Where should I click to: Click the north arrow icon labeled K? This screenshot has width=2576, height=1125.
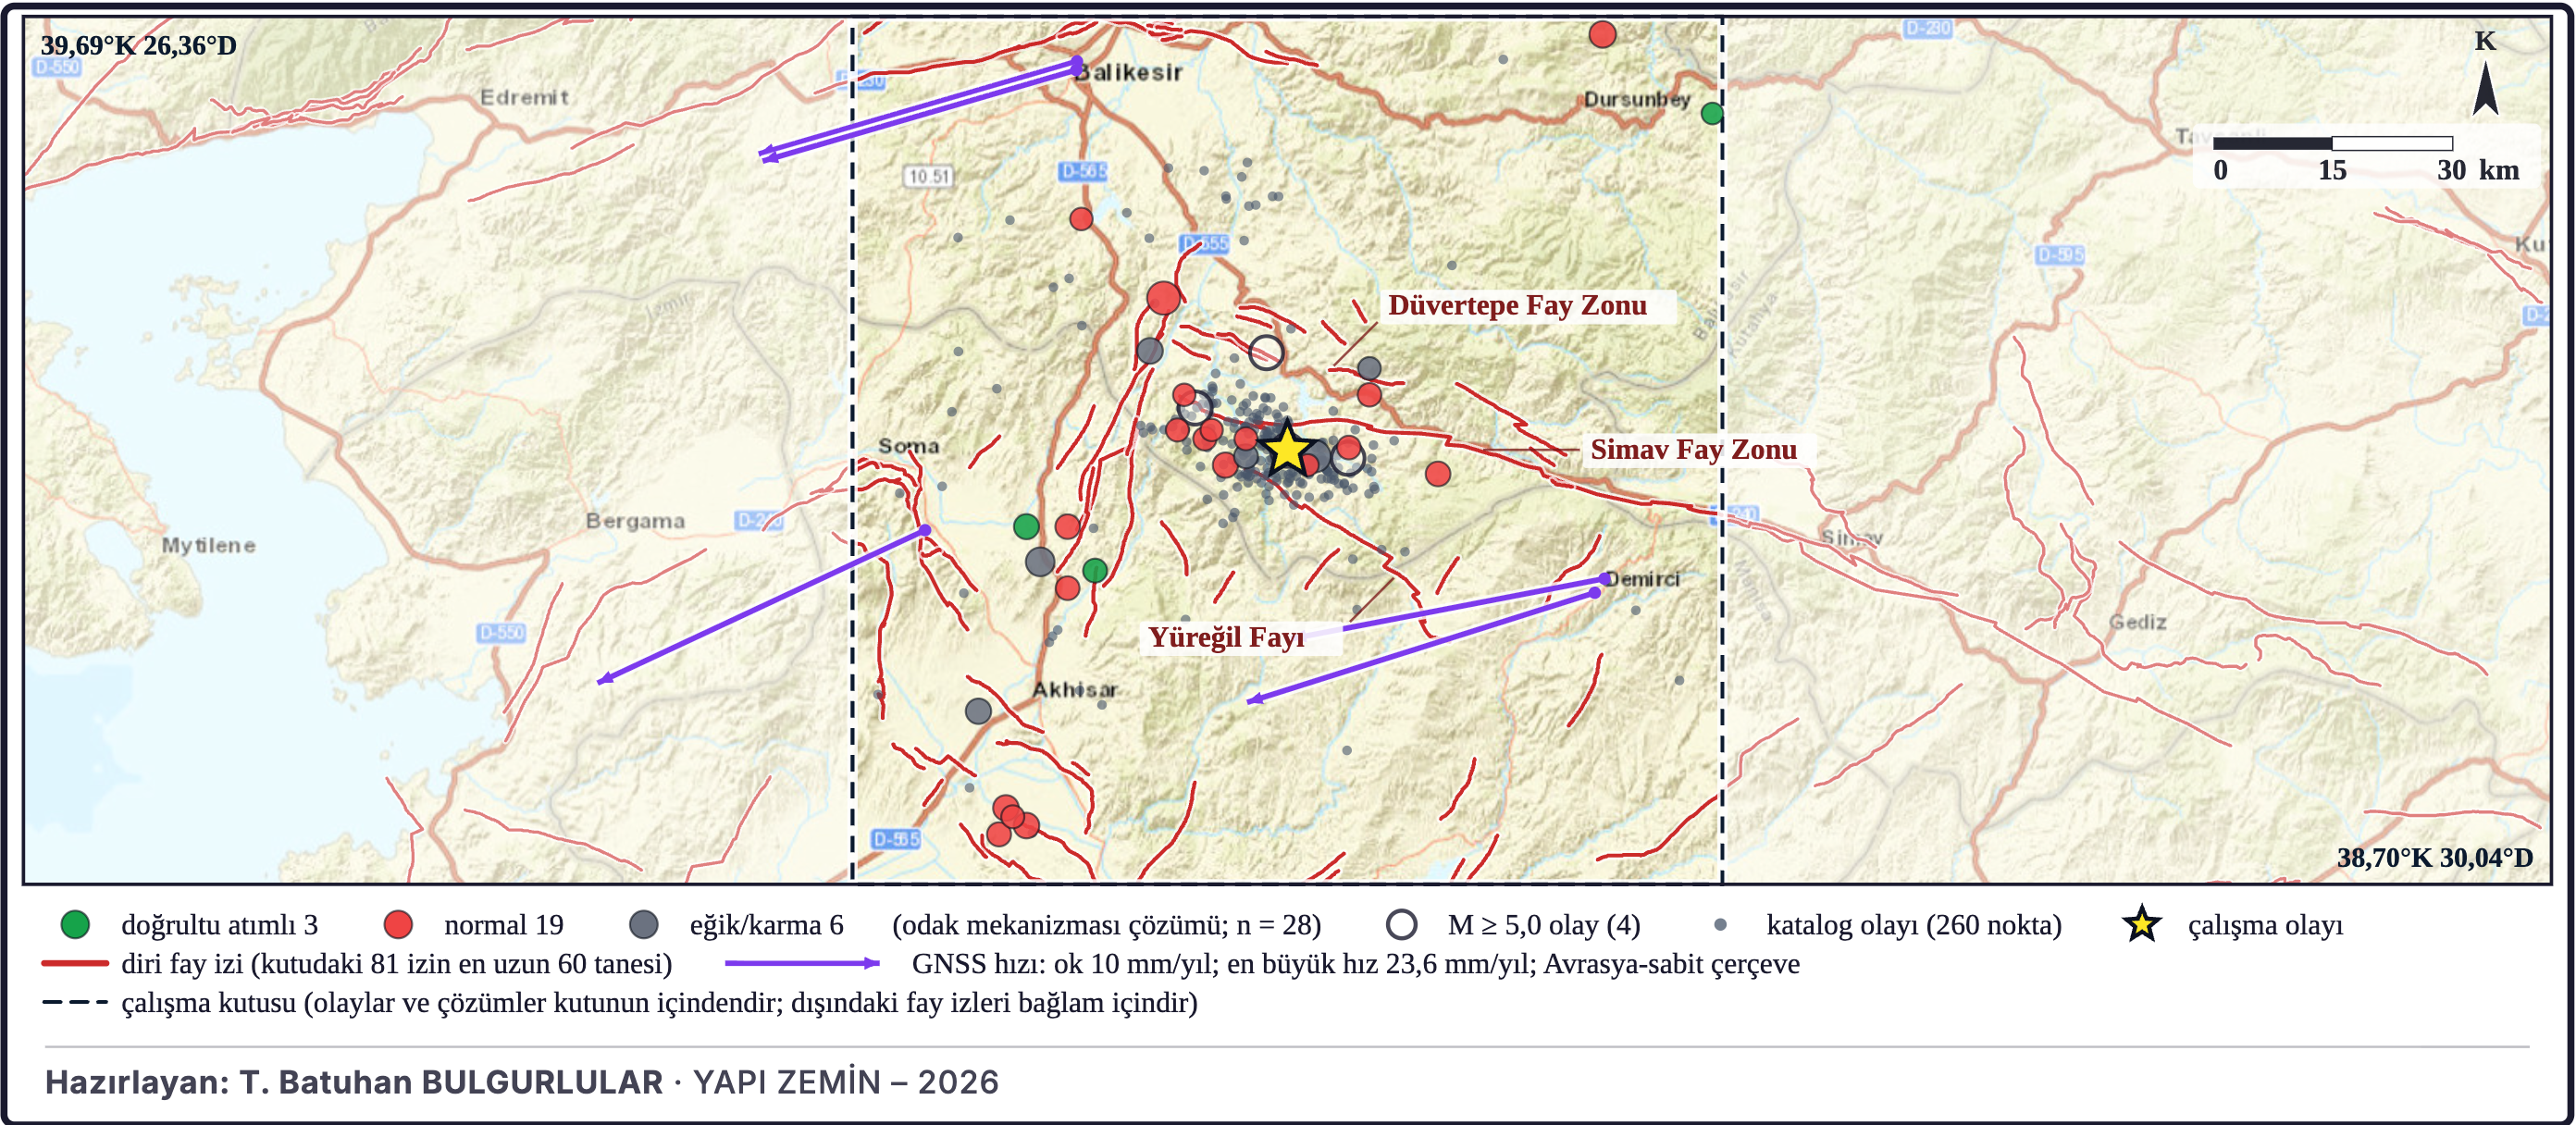point(2486,76)
